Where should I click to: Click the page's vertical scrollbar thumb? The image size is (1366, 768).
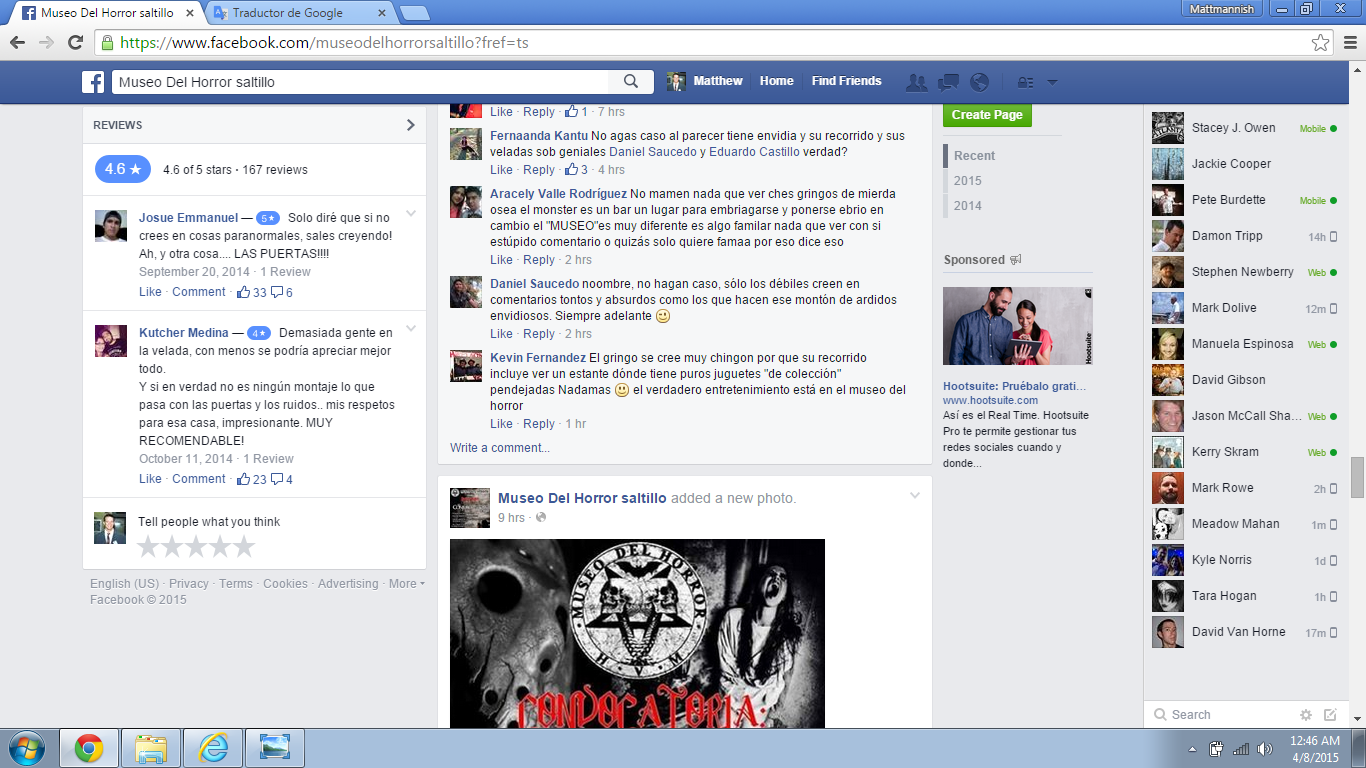point(1357,477)
